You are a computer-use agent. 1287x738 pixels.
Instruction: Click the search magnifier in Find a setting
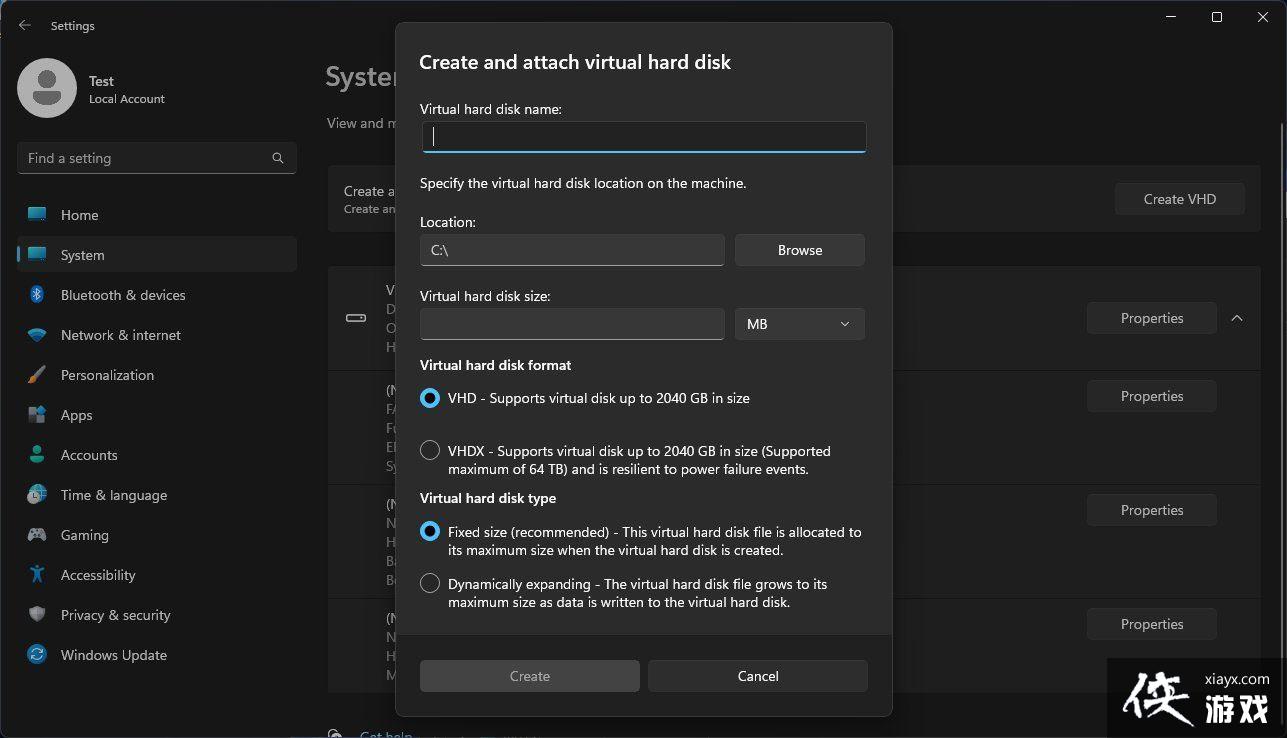[277, 158]
